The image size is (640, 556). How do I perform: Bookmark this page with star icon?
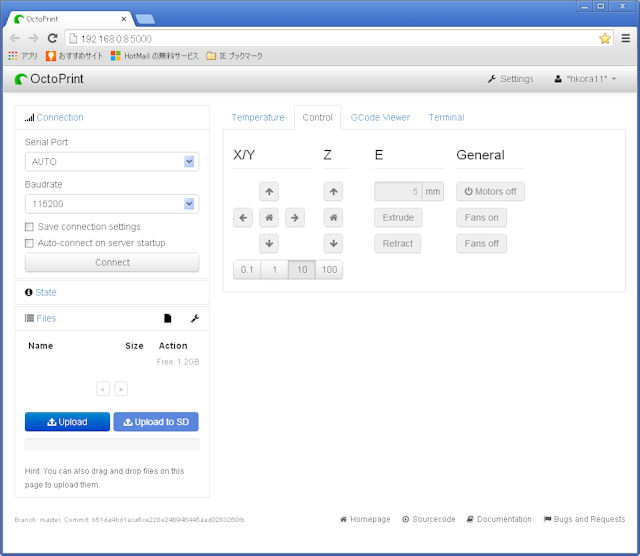[x=604, y=38]
